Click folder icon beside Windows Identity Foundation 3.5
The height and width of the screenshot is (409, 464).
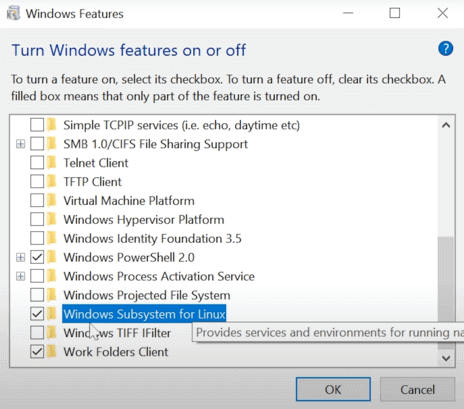click(x=51, y=238)
